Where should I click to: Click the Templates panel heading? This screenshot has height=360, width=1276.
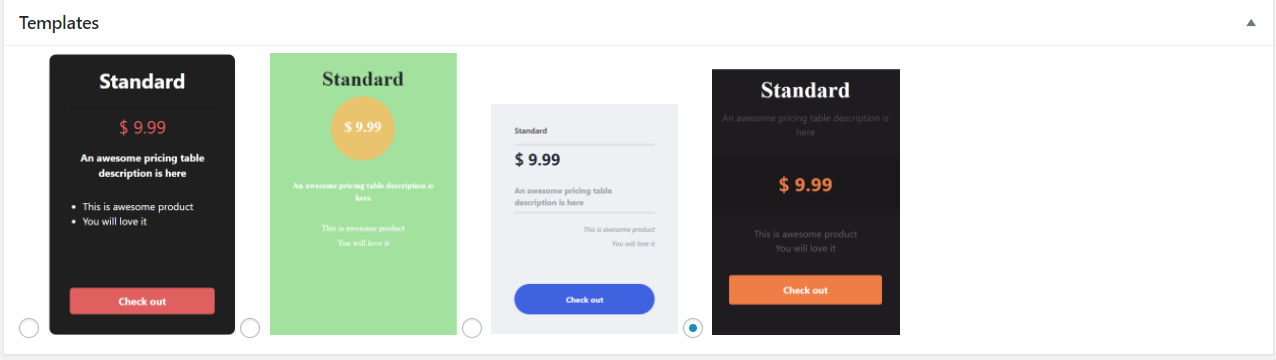click(x=59, y=22)
